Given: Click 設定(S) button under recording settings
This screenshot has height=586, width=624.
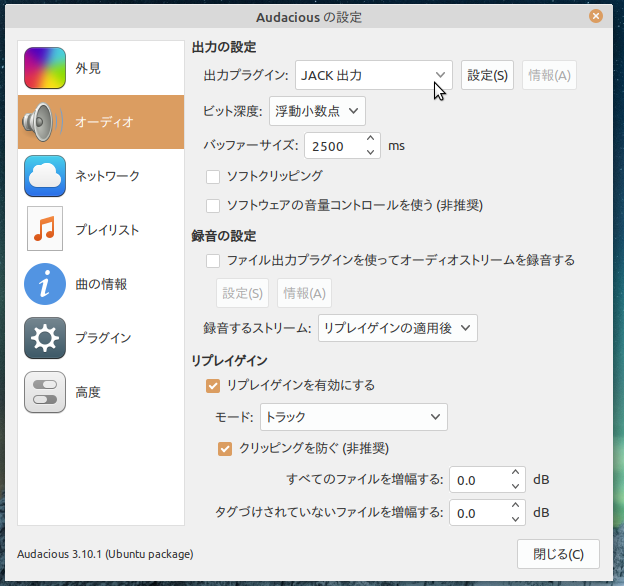Looking at the screenshot, I should point(242,293).
